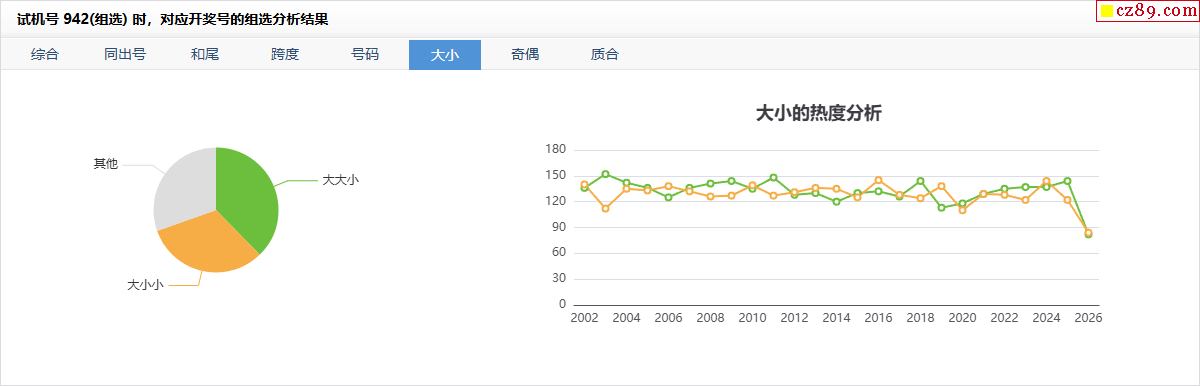Select the 大大小 pie label
Viewport: 1200px width, 386px height.
coord(340,180)
